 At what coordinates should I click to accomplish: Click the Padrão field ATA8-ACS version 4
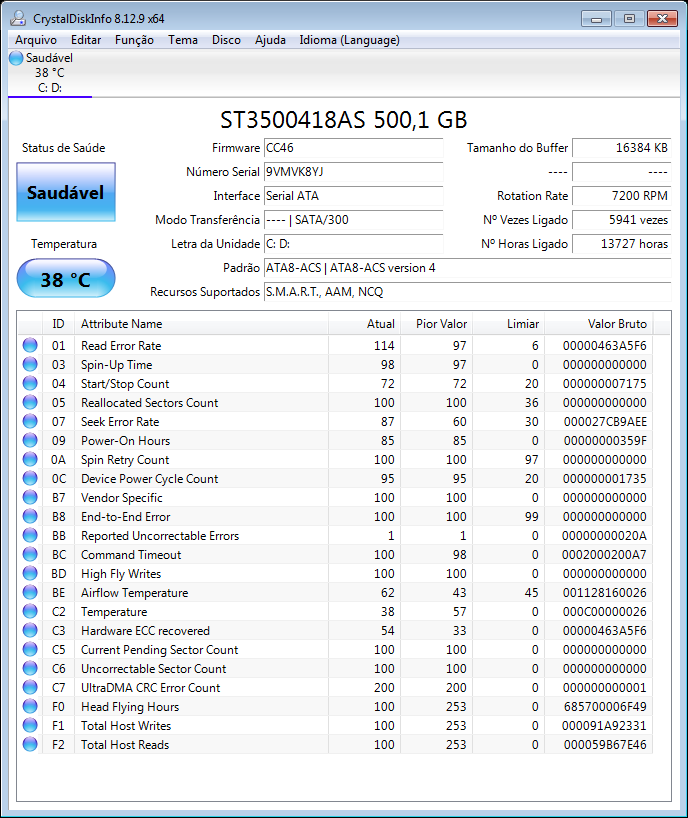467,268
